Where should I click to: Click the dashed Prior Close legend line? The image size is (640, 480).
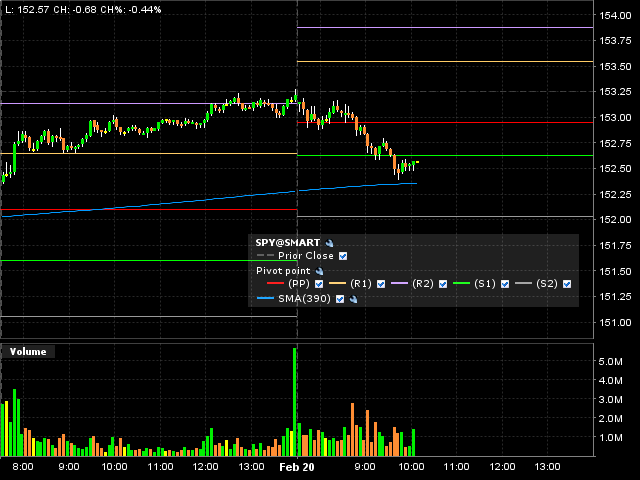265,256
